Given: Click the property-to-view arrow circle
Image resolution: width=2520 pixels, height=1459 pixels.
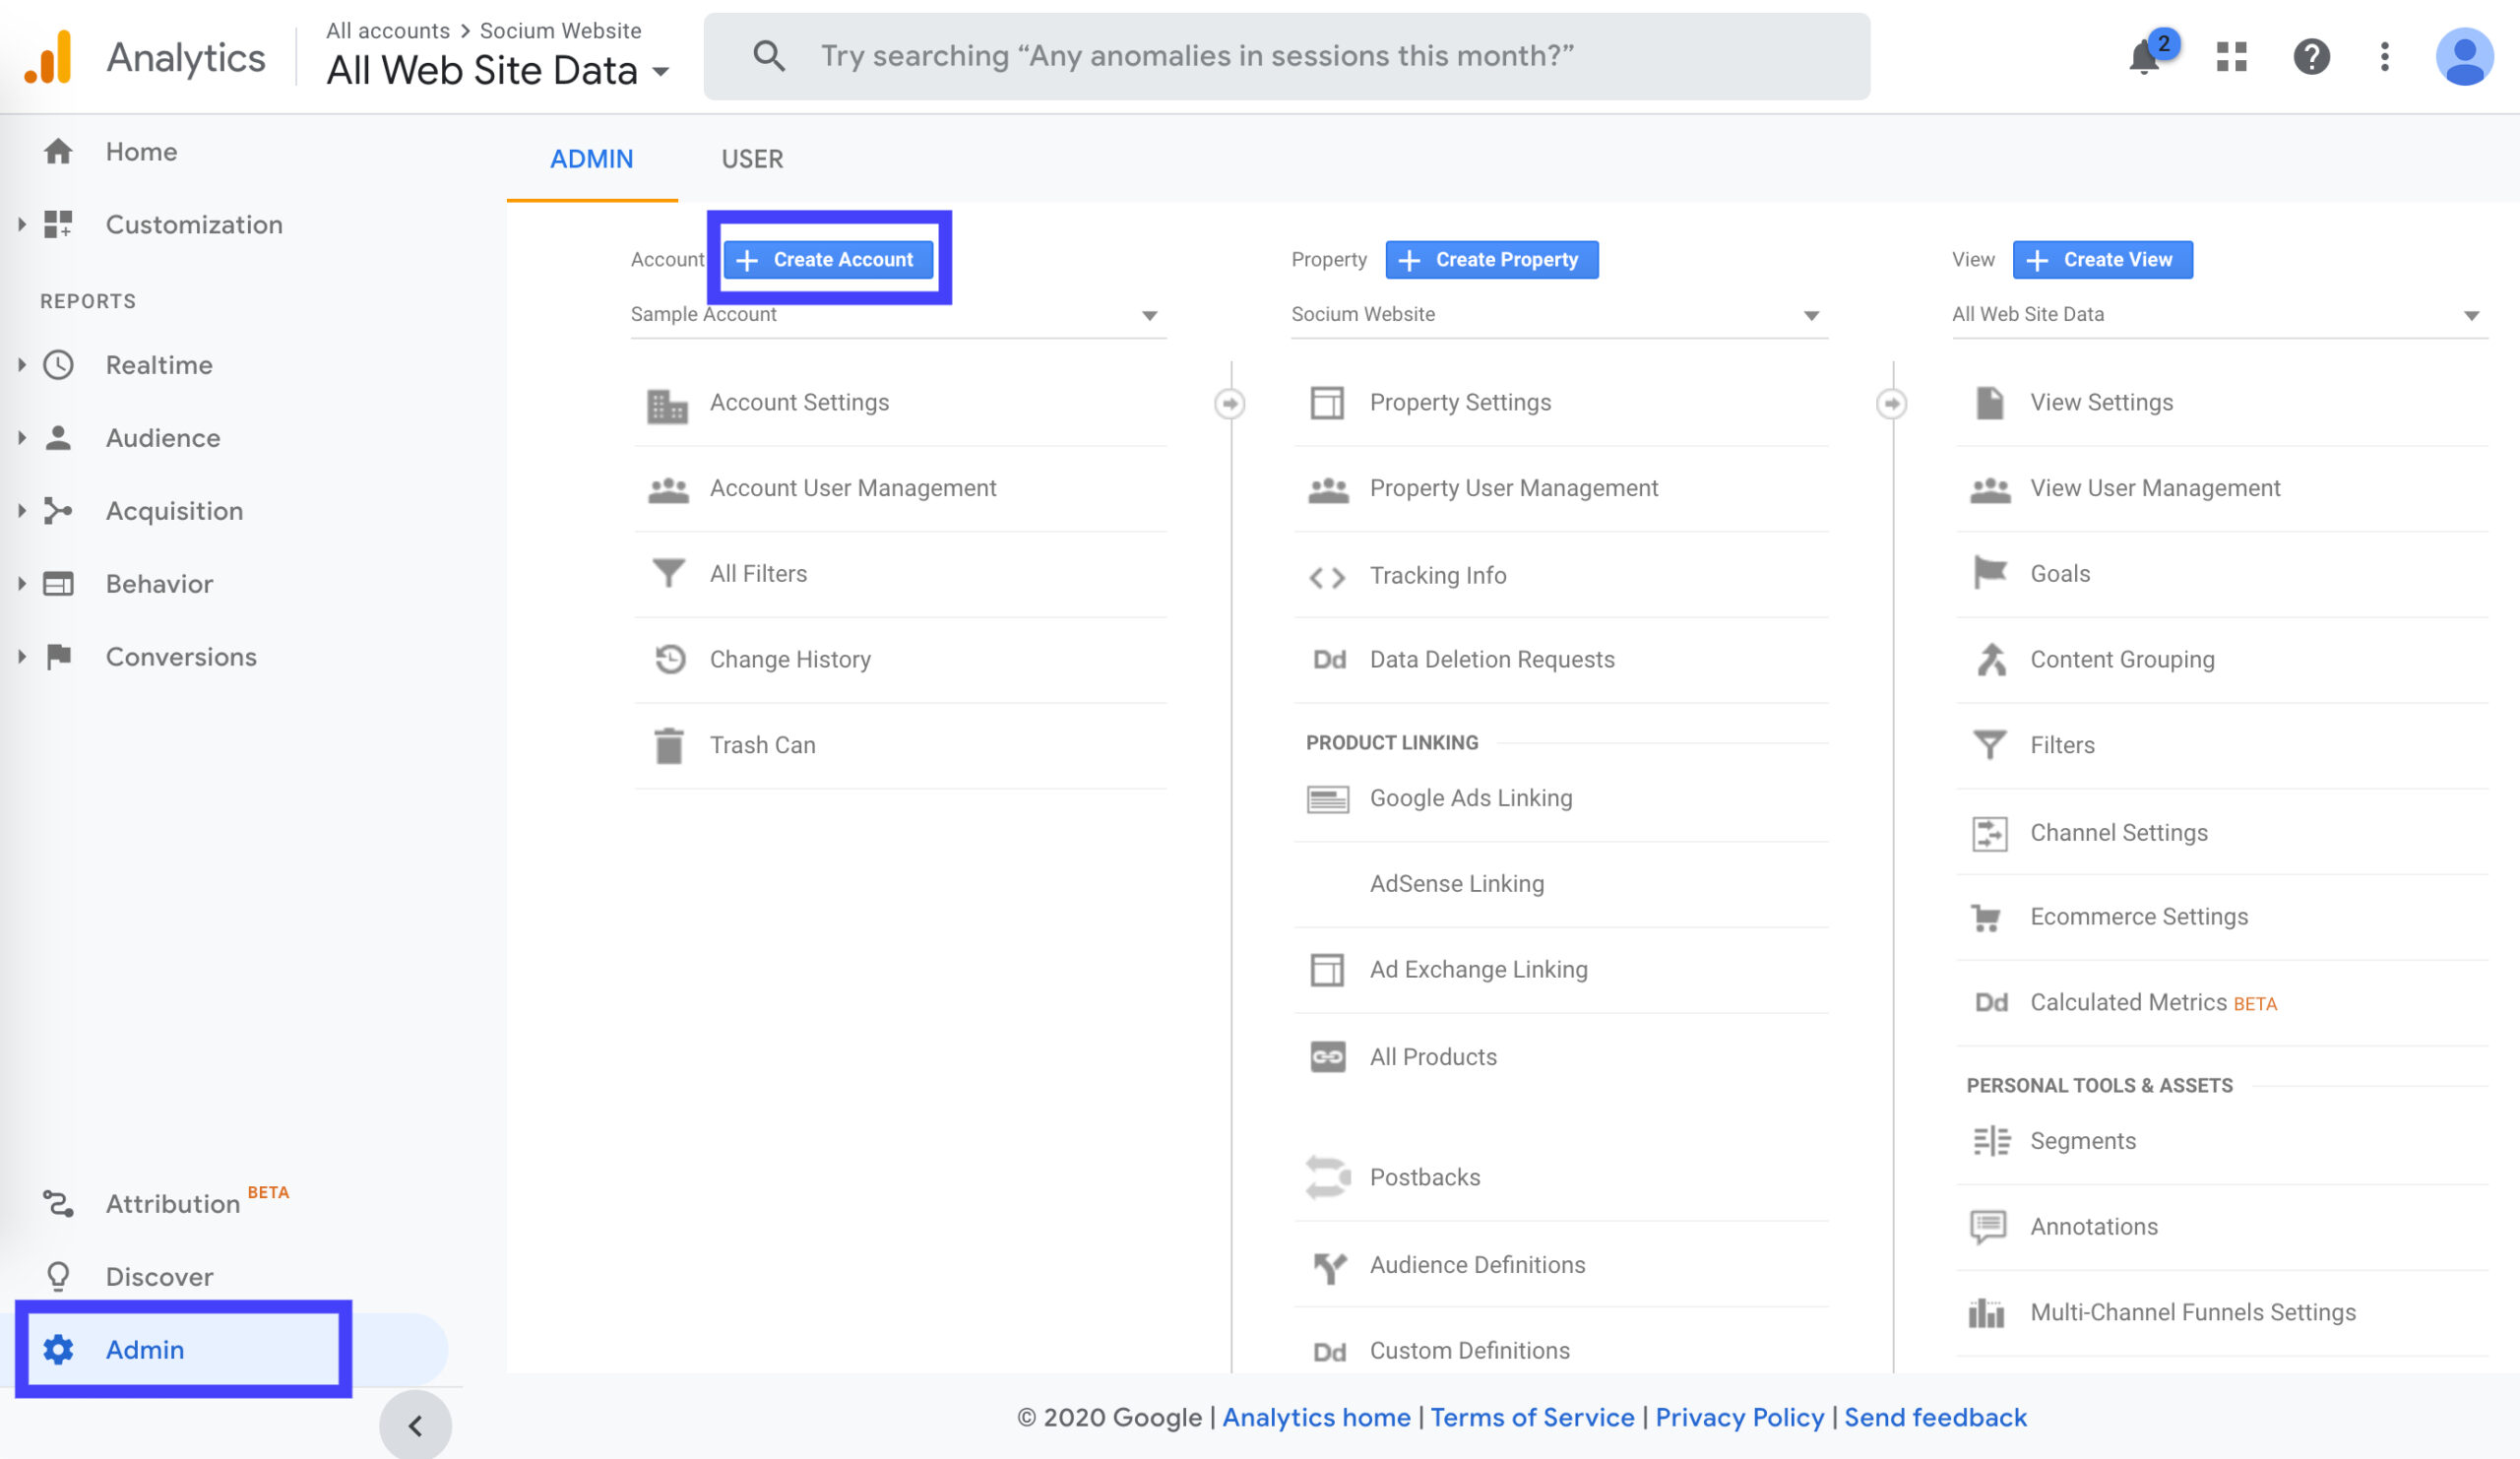Looking at the screenshot, I should pos(1890,404).
